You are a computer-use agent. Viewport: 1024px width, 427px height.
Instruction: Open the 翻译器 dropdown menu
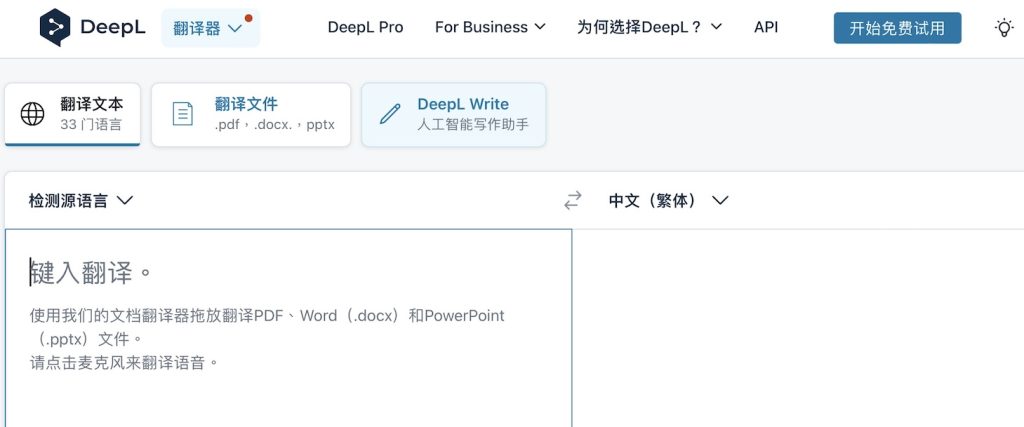point(210,28)
